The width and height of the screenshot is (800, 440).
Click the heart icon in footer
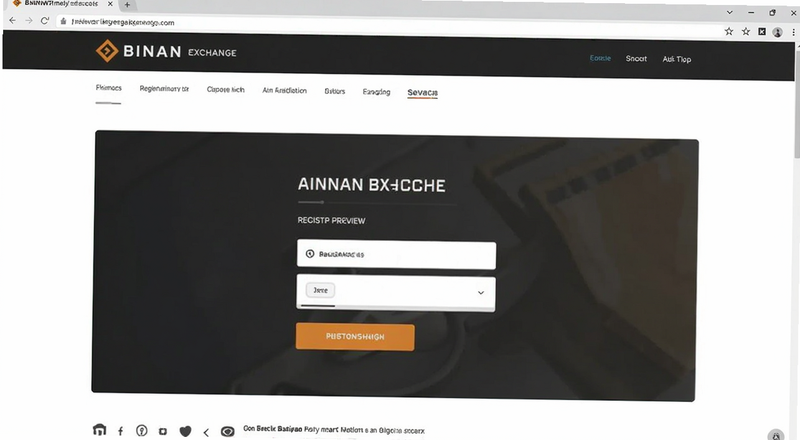(185, 431)
